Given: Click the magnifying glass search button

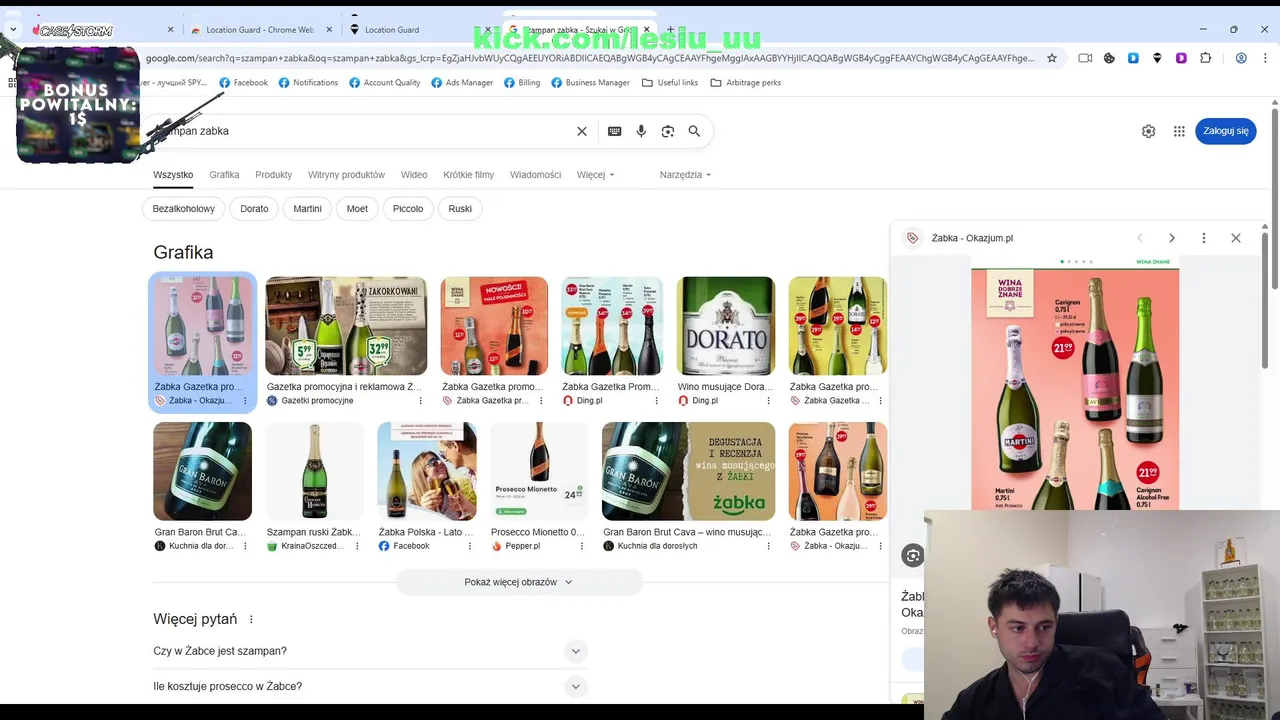Looking at the screenshot, I should point(694,131).
